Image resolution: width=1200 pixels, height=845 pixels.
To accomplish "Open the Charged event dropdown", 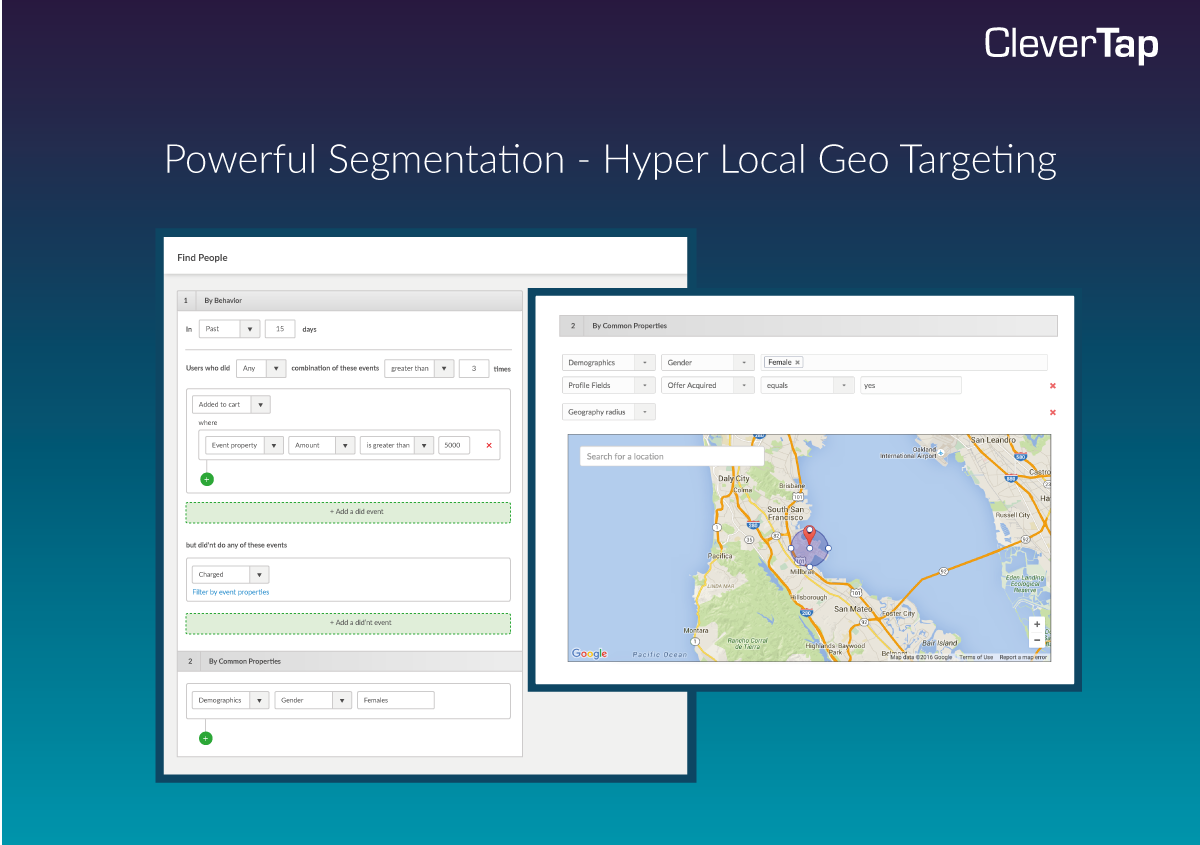I will 230,575.
